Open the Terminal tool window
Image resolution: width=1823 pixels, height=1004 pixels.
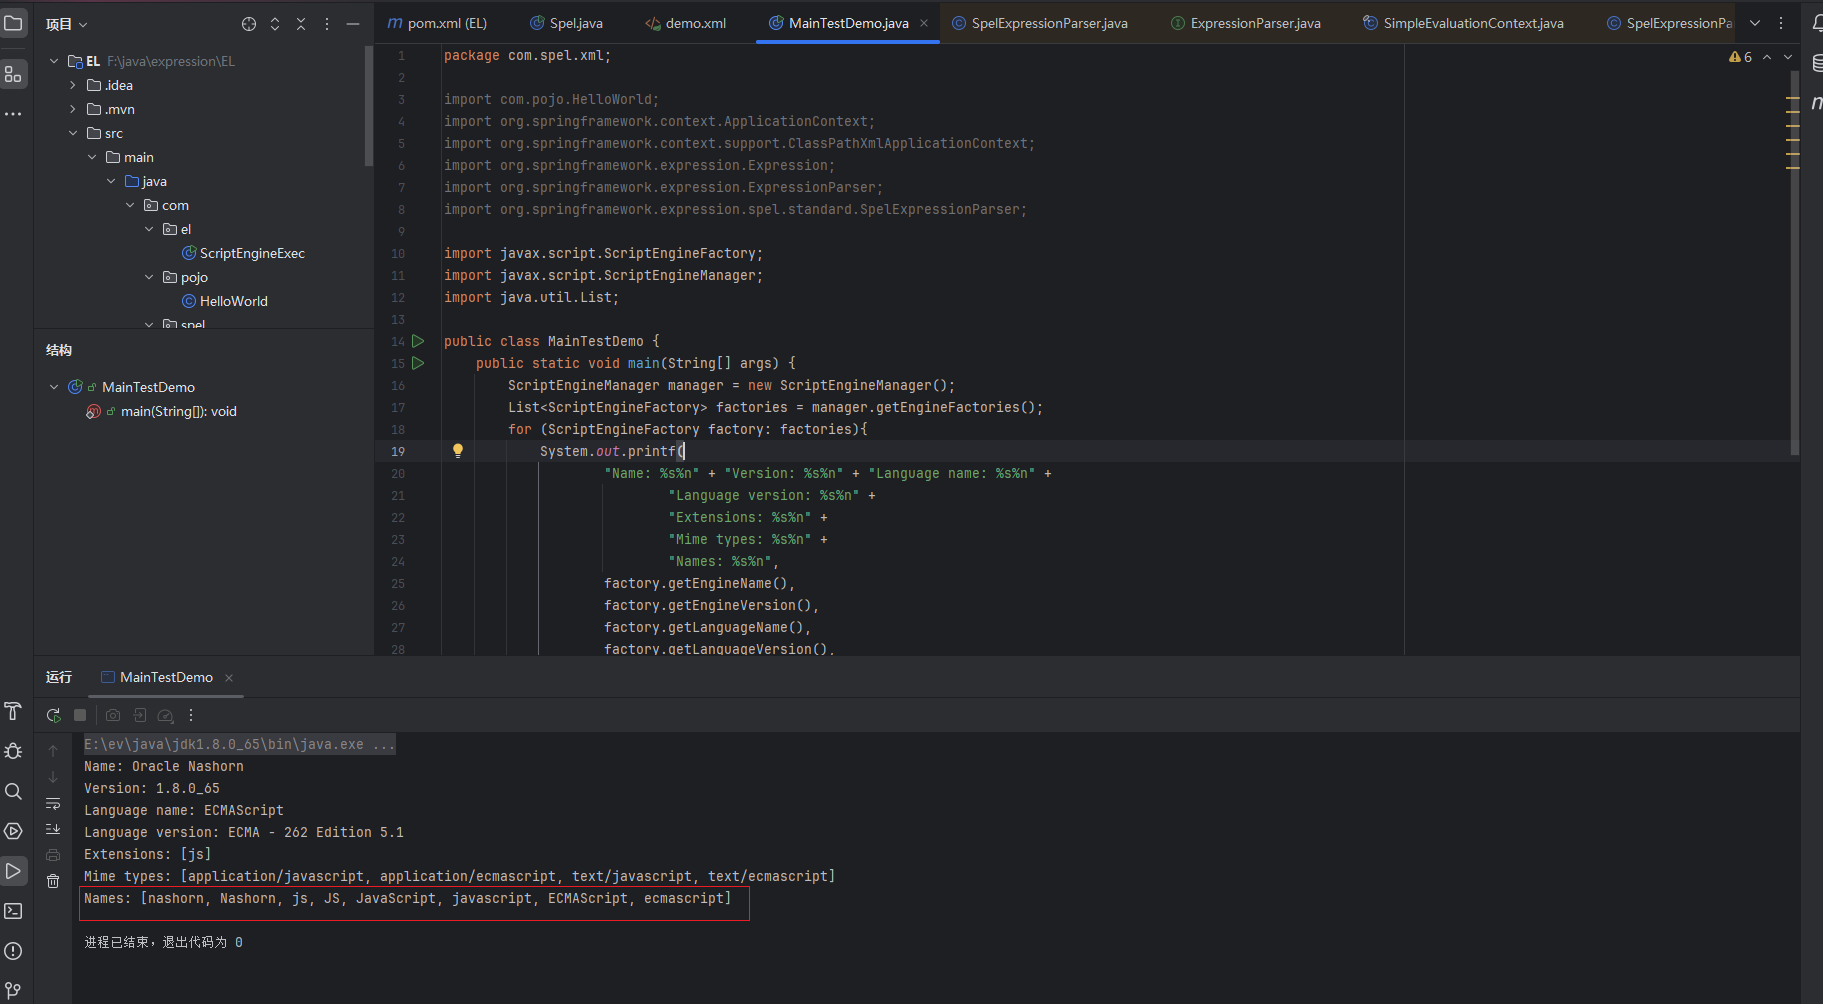tap(13, 911)
